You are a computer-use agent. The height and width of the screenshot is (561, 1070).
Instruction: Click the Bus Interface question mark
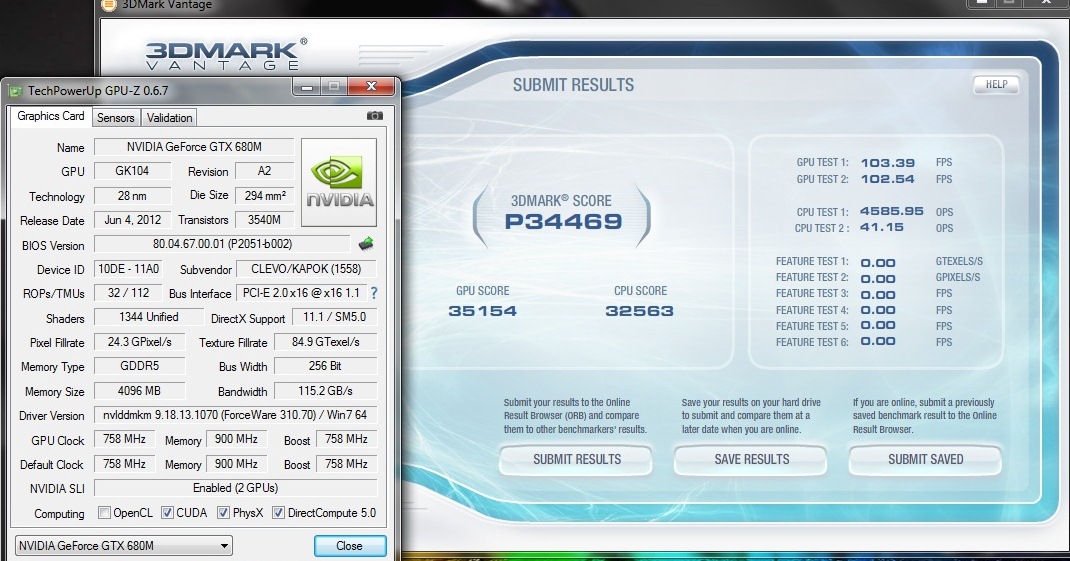point(374,293)
